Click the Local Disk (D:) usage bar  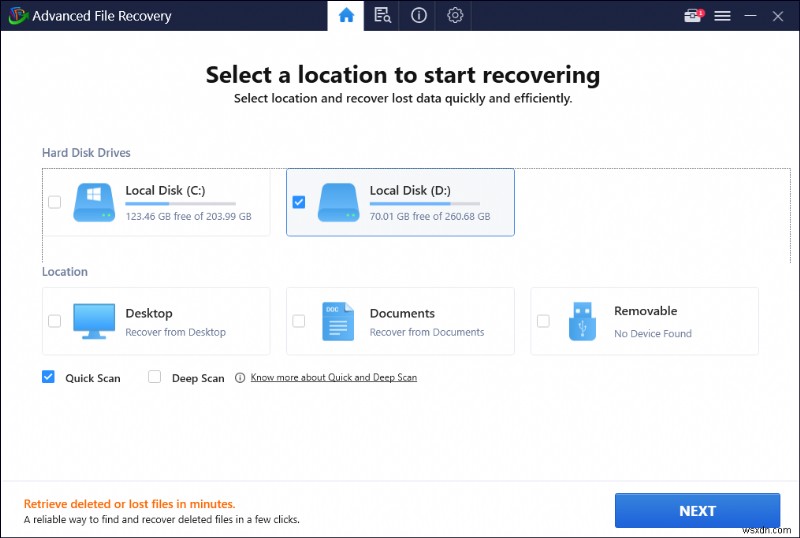pyautogui.click(x=424, y=204)
